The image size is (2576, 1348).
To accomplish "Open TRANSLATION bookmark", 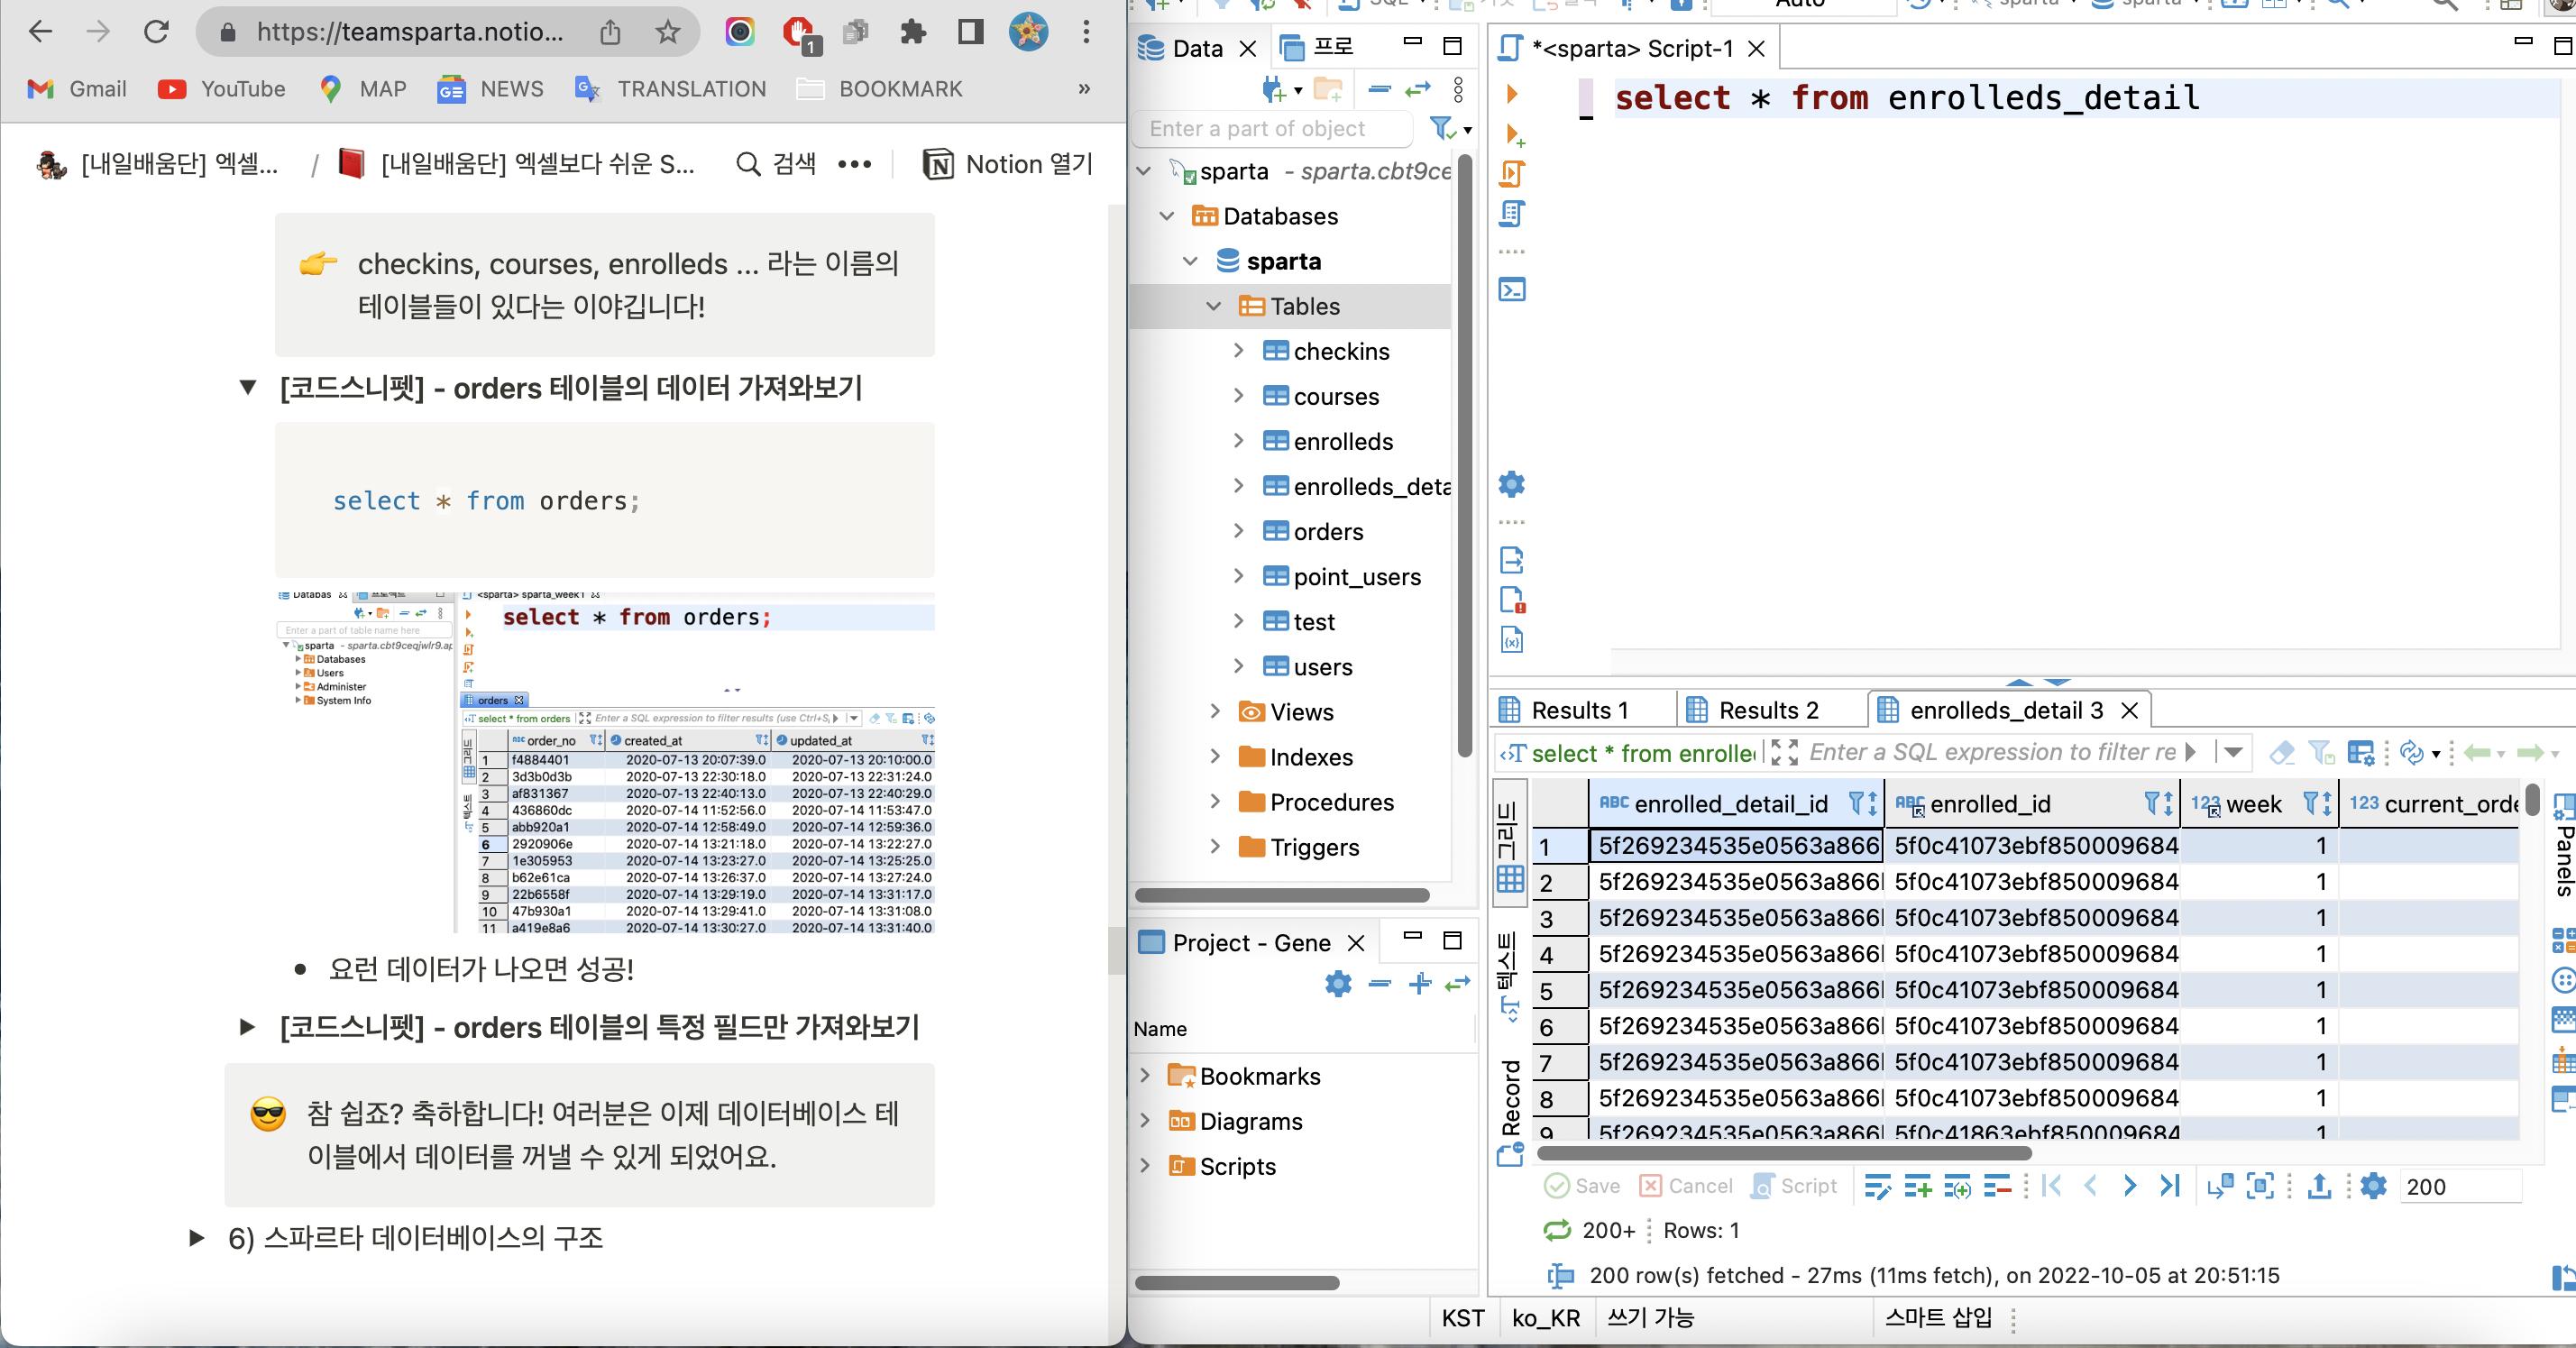I will click(x=670, y=89).
